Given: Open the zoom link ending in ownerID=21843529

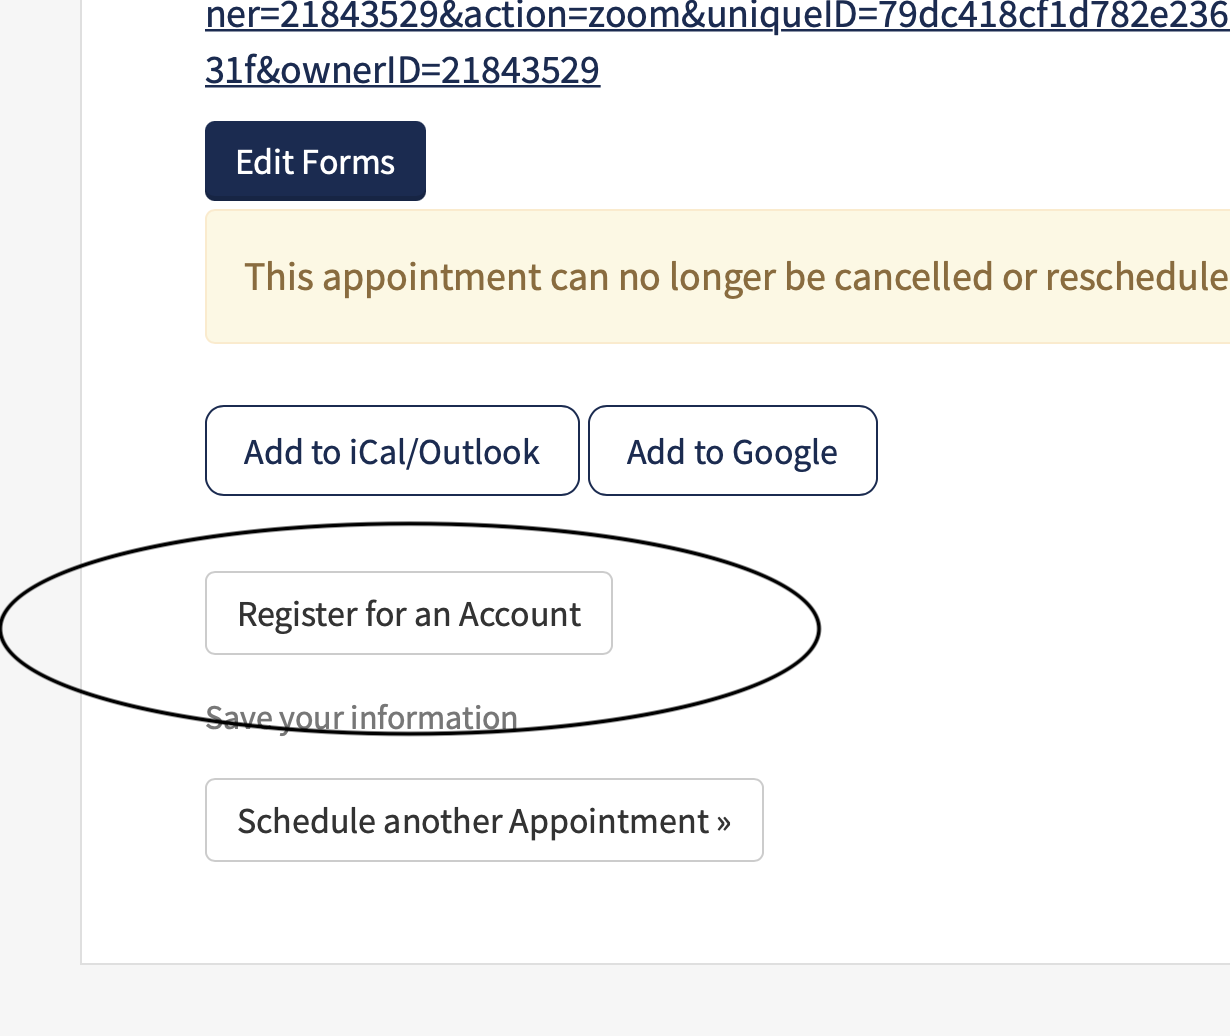Looking at the screenshot, I should pyautogui.click(x=402, y=70).
